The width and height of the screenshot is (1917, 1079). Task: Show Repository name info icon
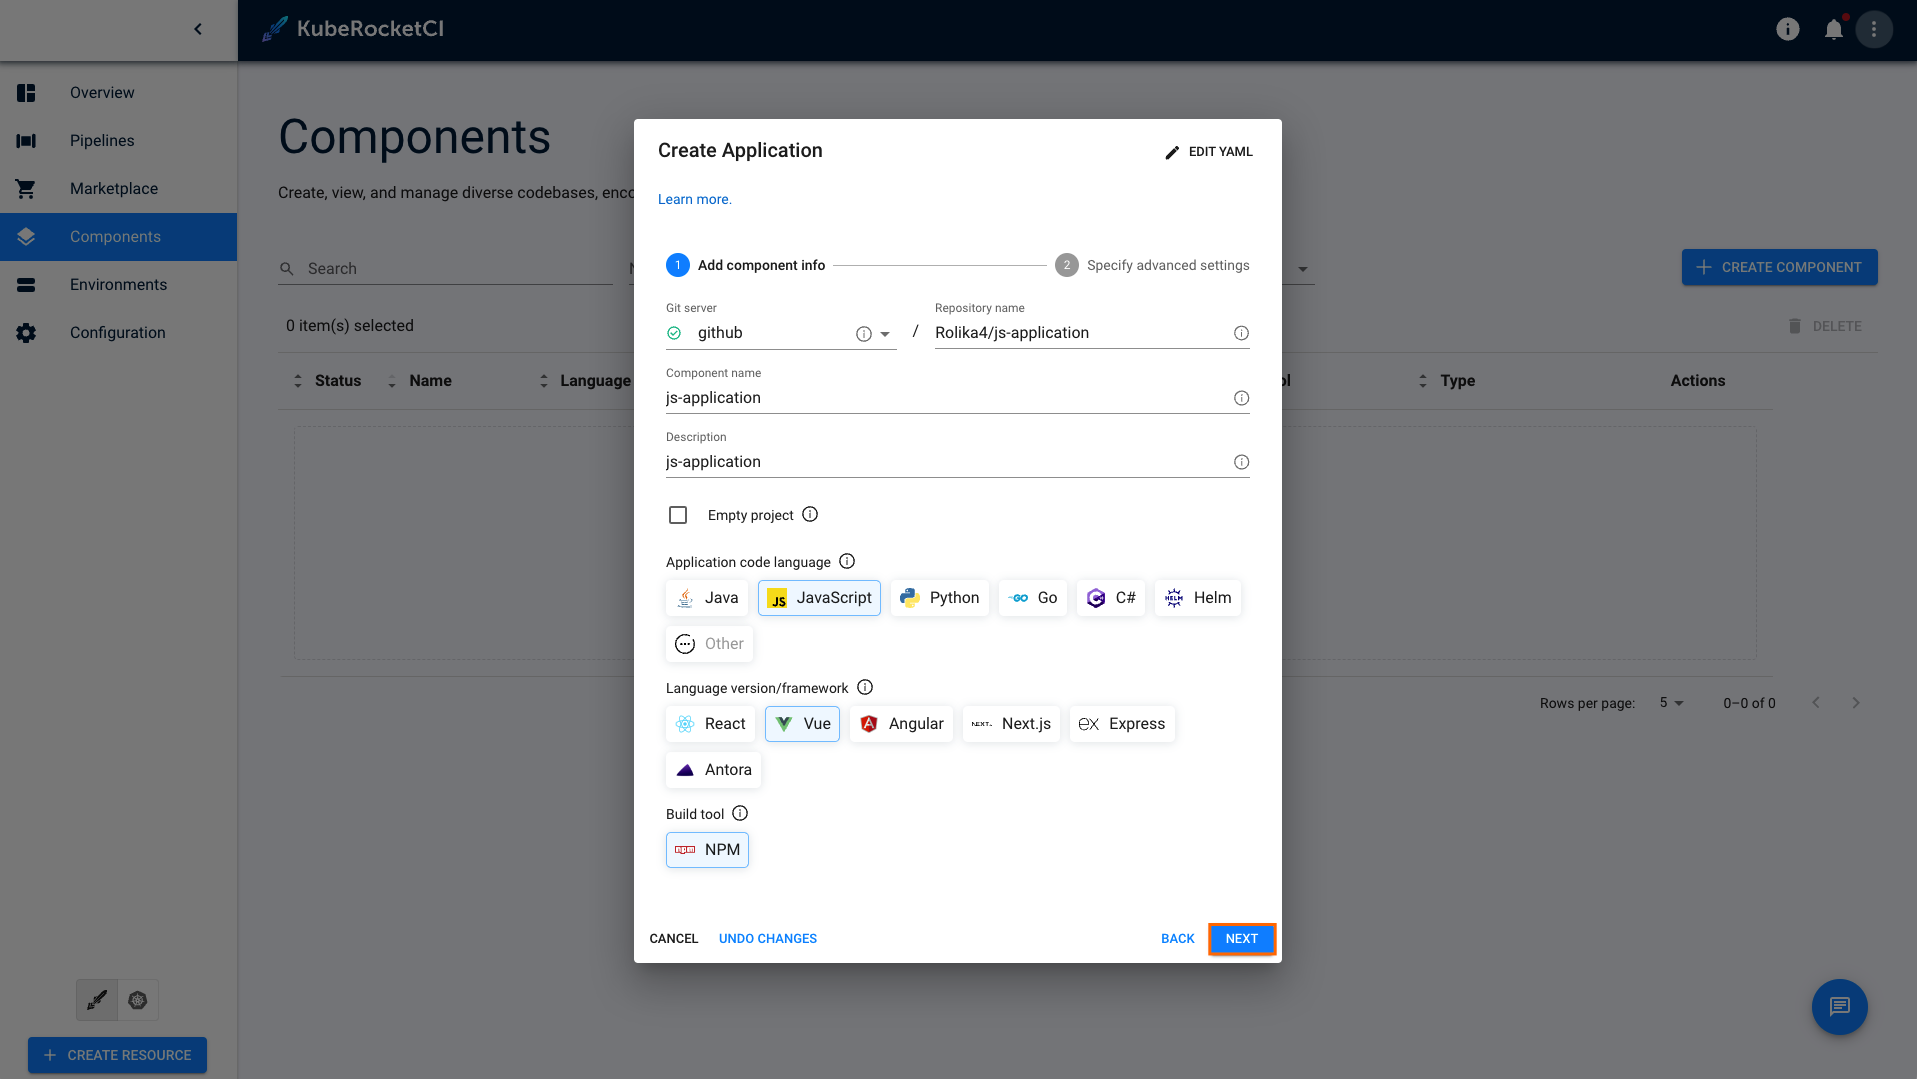[1241, 333]
